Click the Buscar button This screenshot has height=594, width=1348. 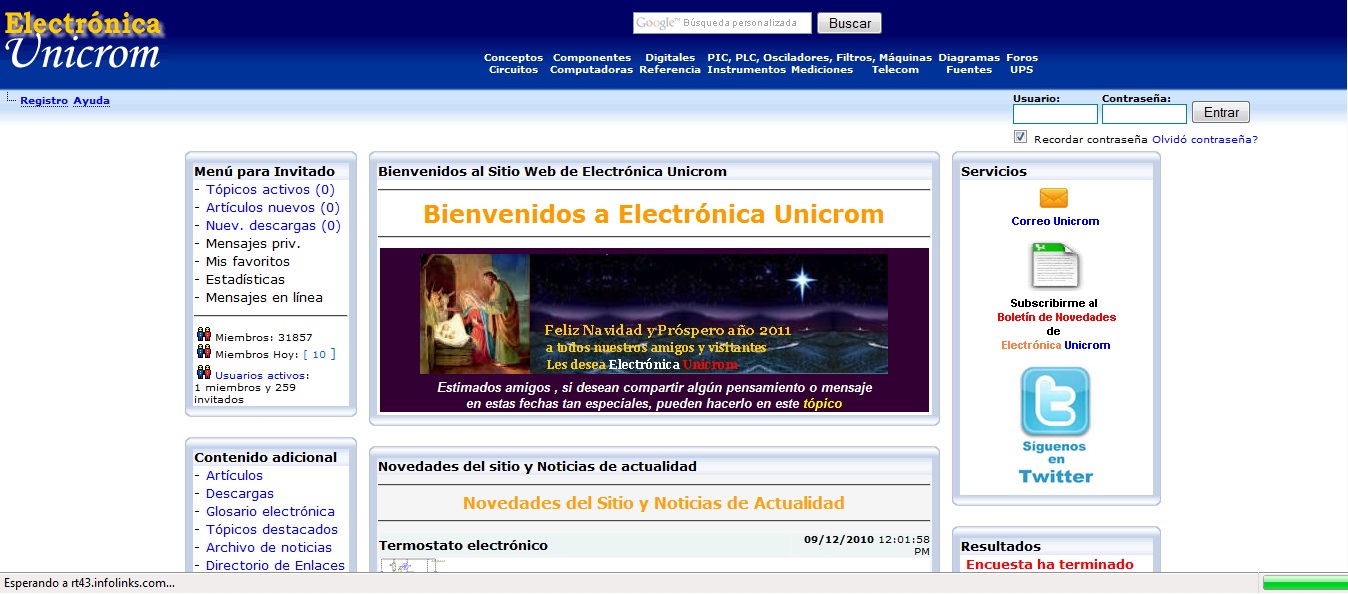849,23
